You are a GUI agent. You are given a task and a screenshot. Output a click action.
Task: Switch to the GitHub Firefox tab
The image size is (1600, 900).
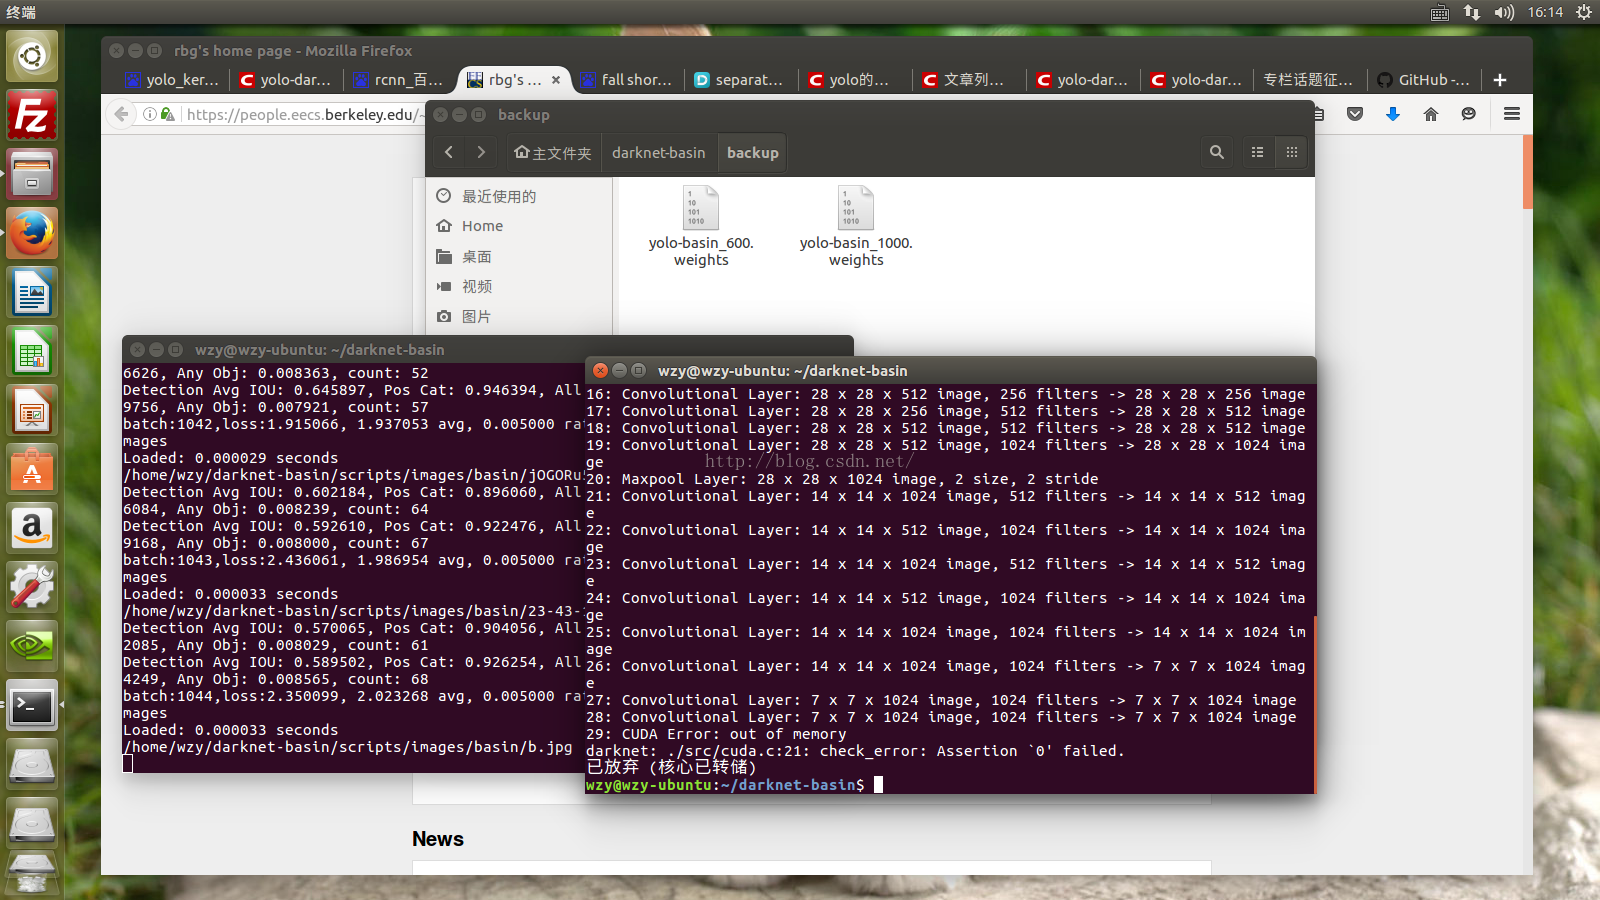1425,80
